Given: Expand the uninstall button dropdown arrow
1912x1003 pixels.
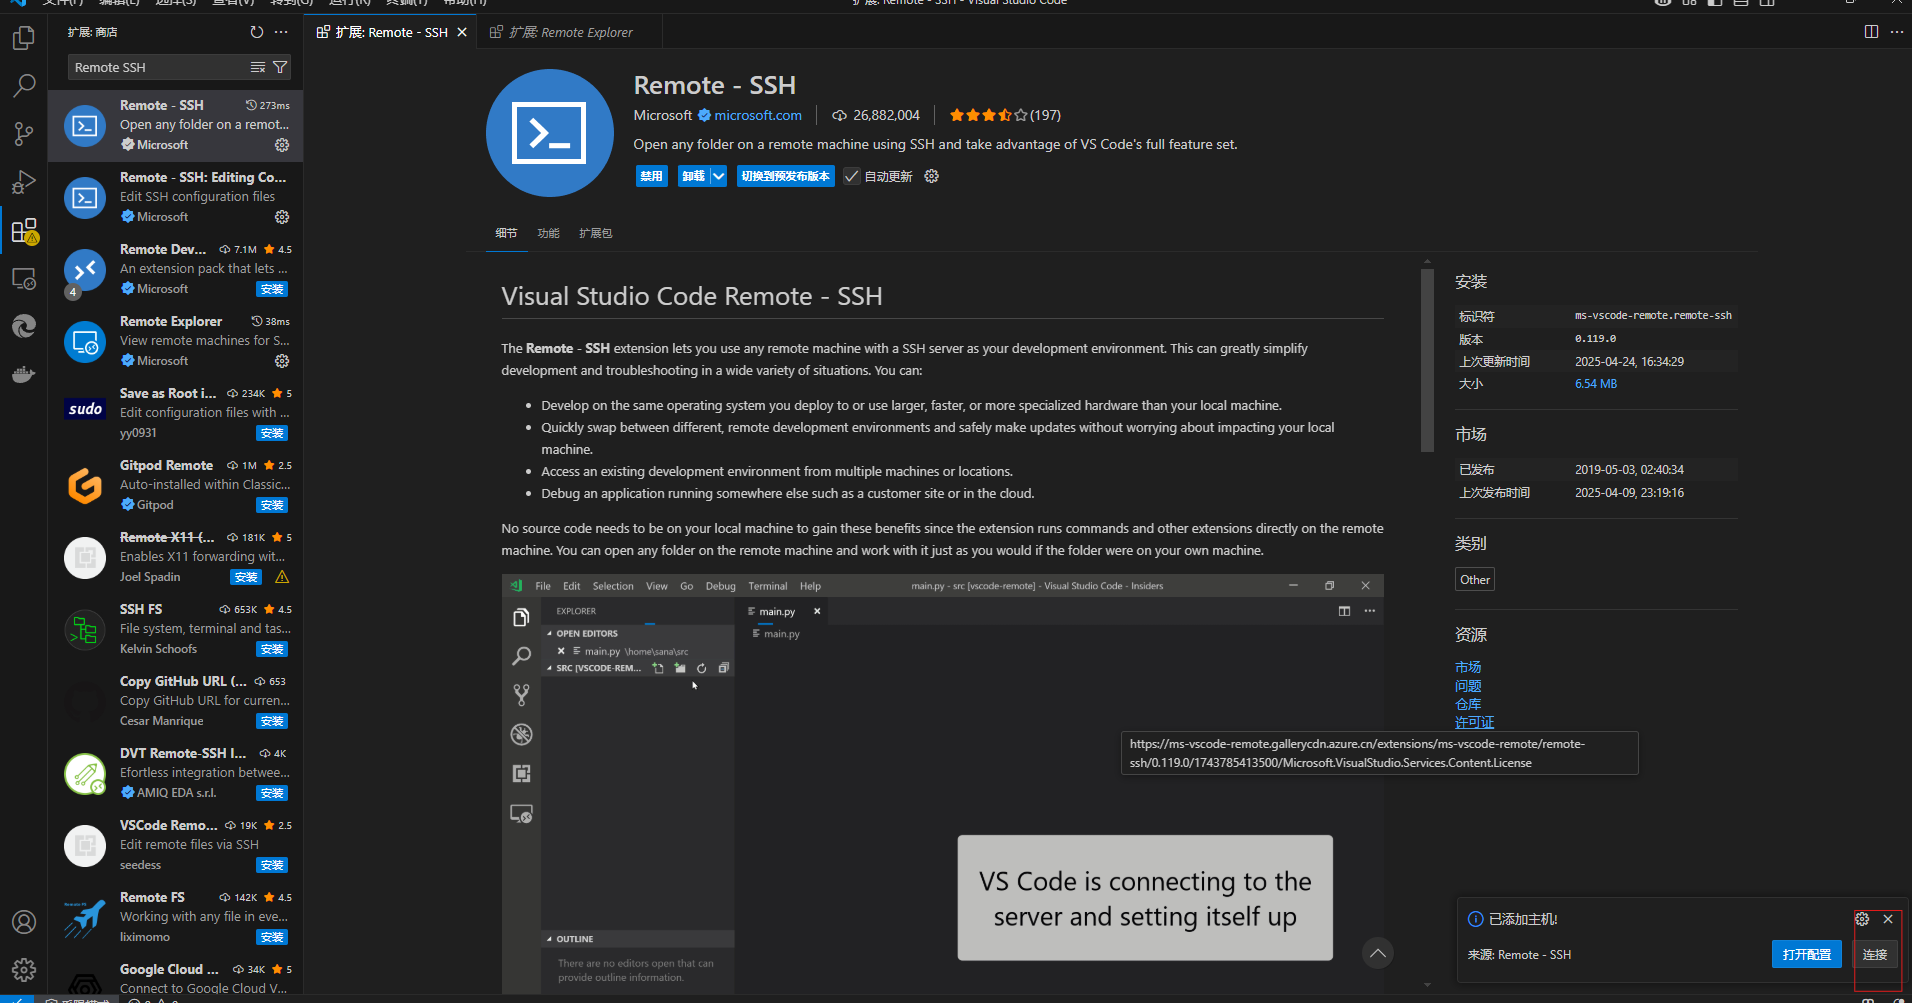Looking at the screenshot, I should pyautogui.click(x=718, y=176).
